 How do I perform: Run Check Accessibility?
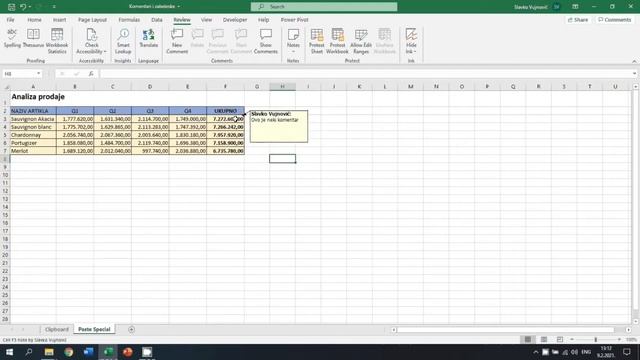point(91,41)
